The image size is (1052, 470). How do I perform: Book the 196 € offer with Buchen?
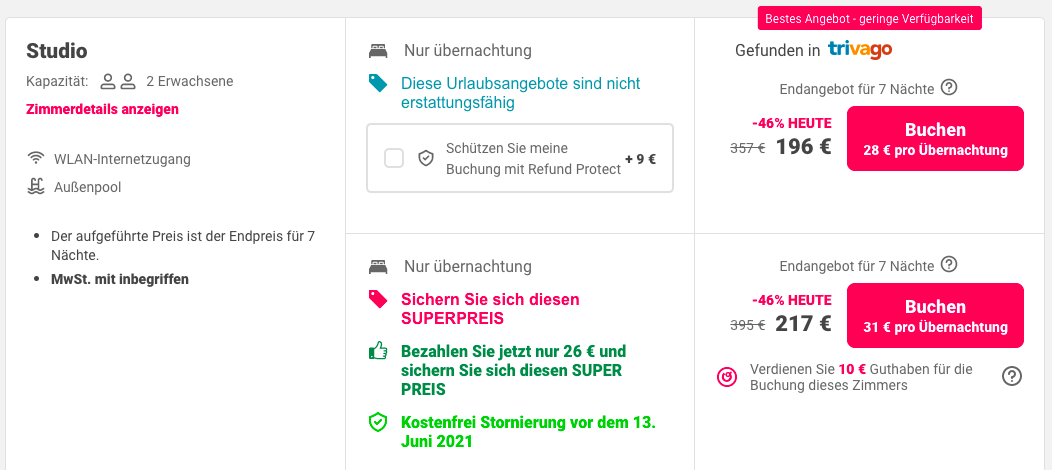click(935, 139)
